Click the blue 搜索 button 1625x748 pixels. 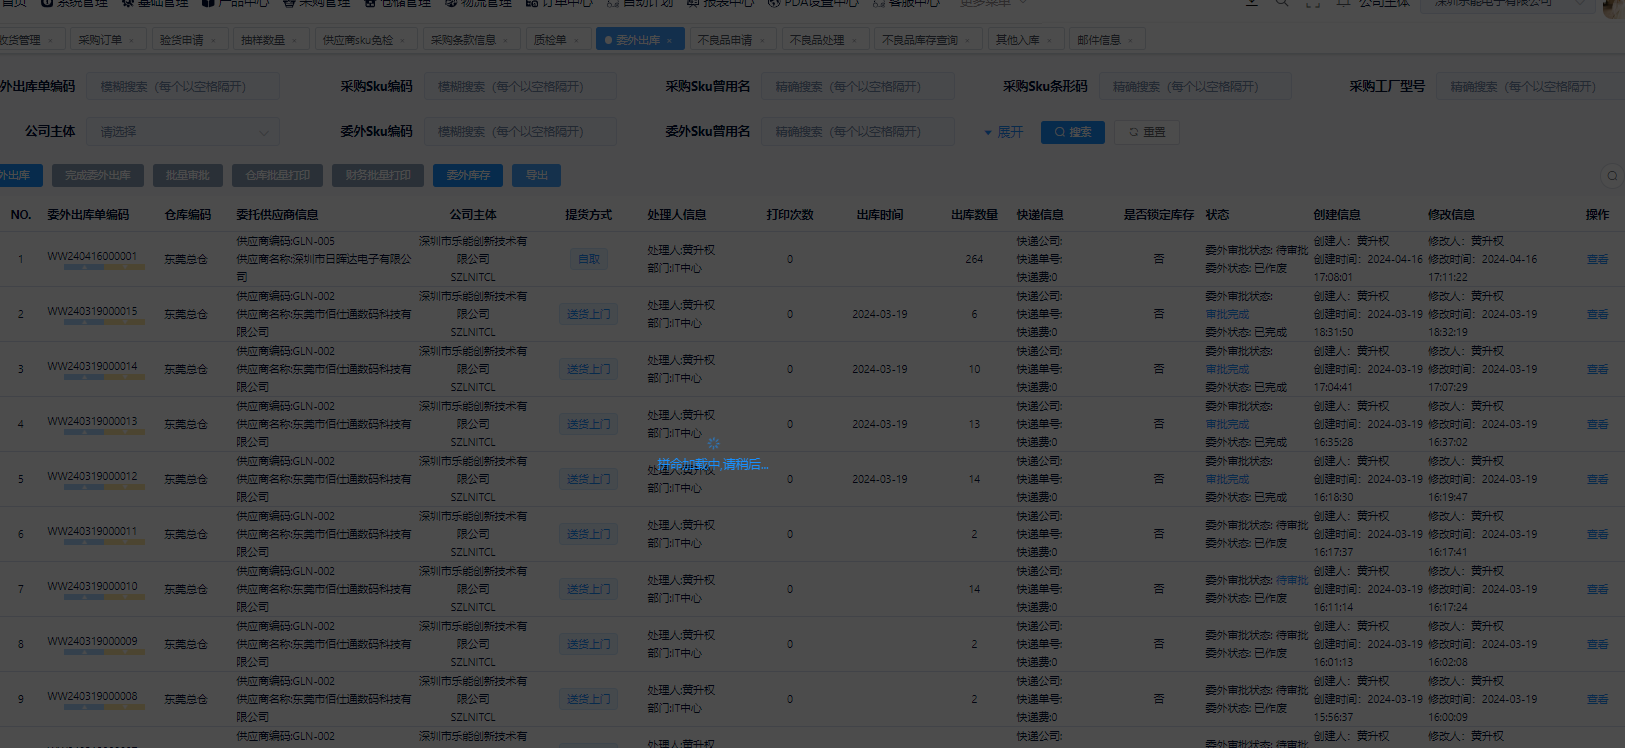pyautogui.click(x=1072, y=132)
